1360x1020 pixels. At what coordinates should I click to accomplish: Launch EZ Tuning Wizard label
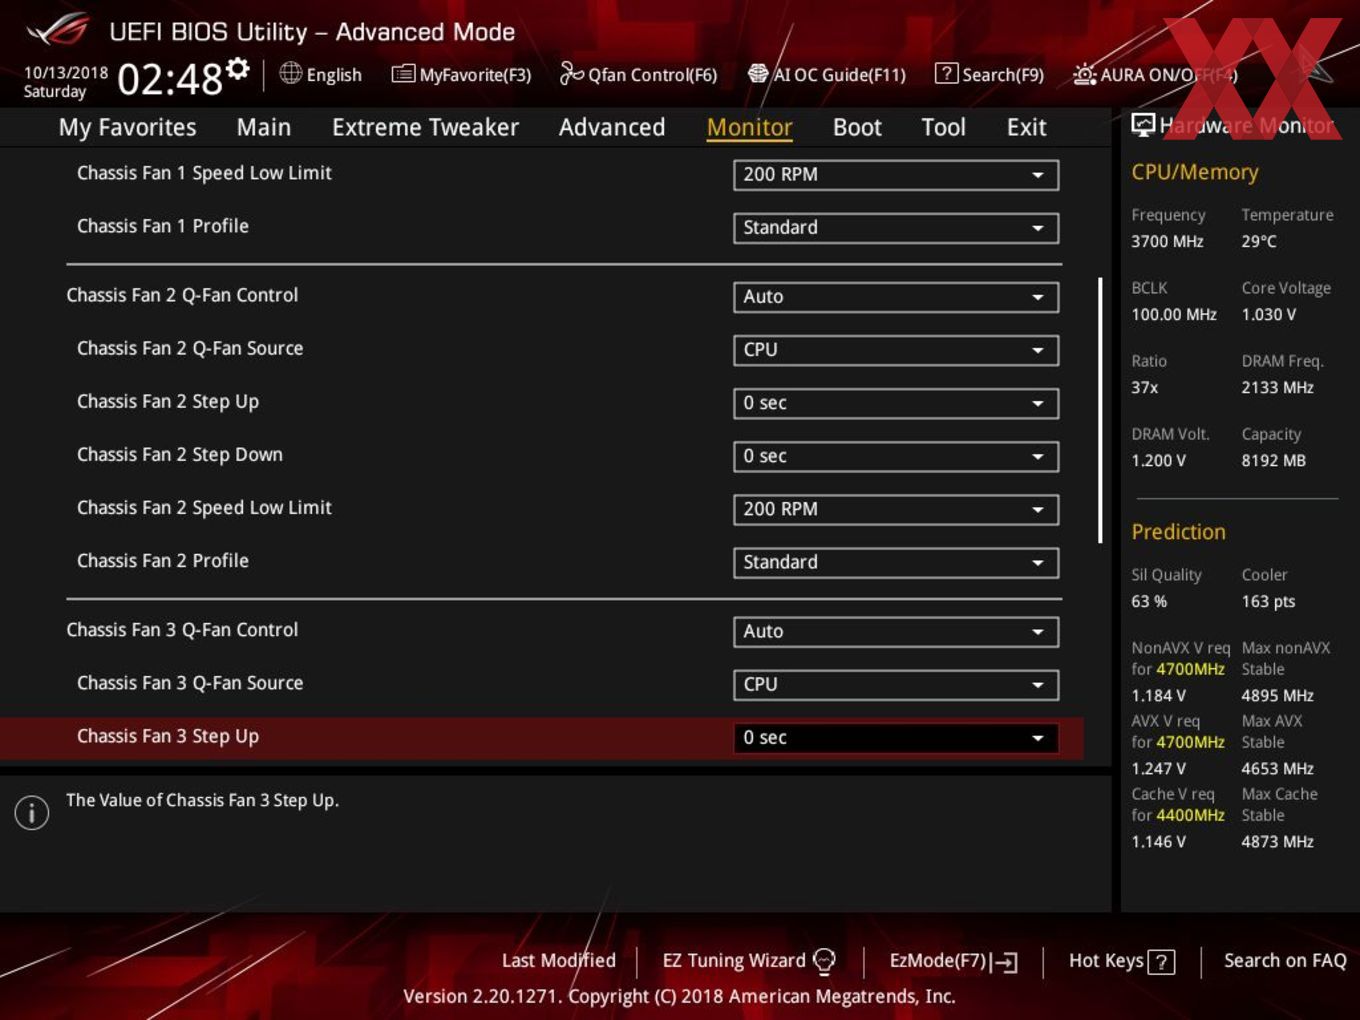click(x=734, y=961)
